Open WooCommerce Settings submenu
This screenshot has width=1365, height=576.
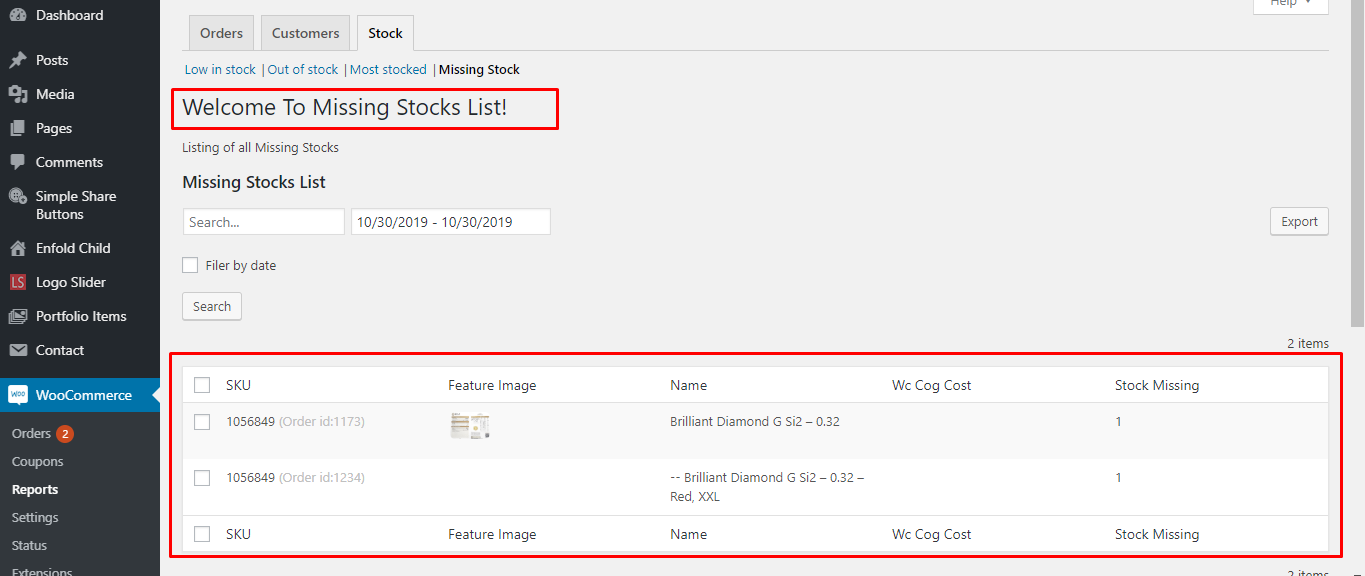35,518
